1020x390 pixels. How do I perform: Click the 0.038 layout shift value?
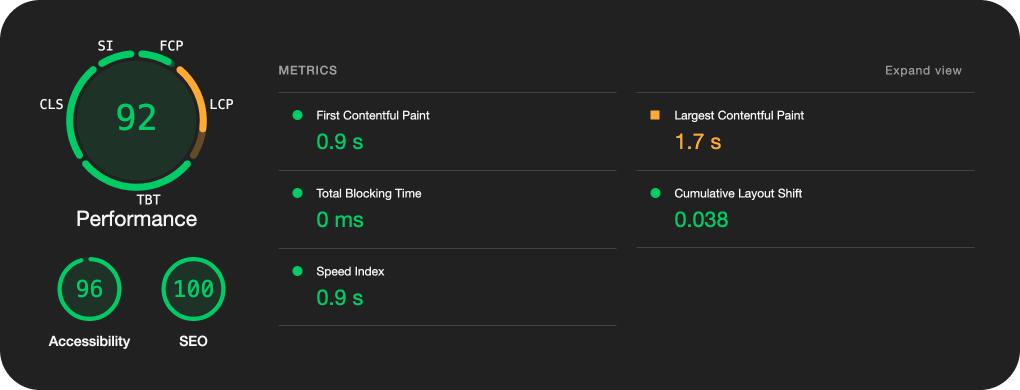(701, 220)
